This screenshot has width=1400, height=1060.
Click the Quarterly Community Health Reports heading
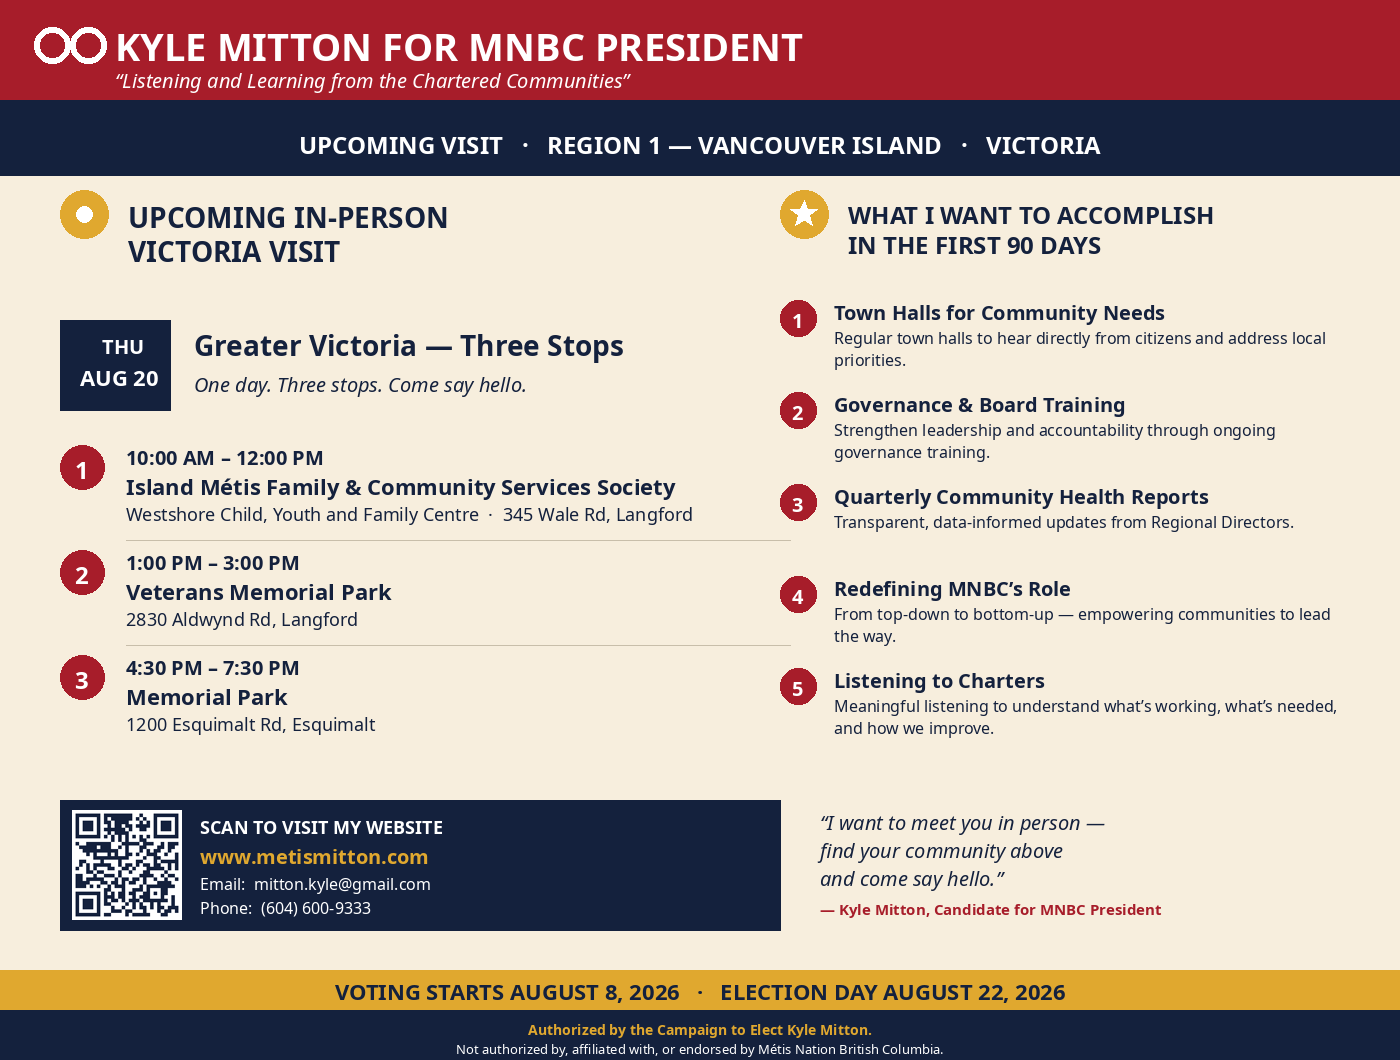tap(1021, 497)
